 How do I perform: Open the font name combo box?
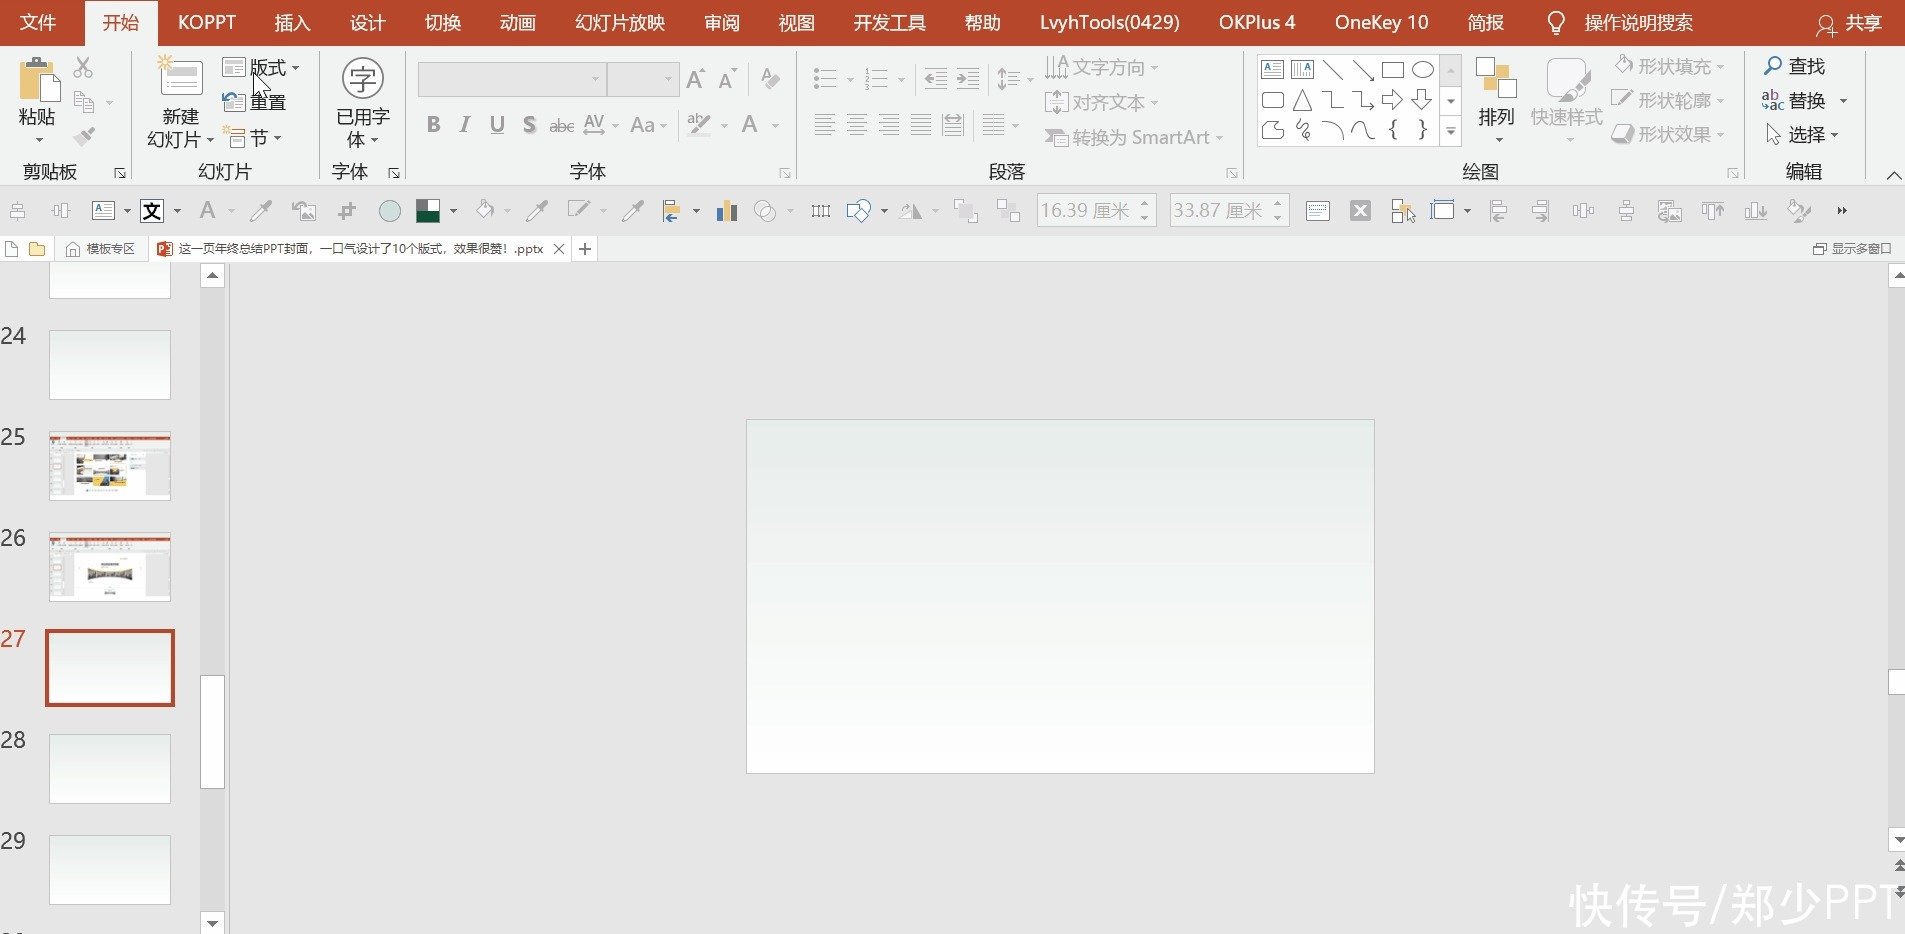click(x=512, y=79)
